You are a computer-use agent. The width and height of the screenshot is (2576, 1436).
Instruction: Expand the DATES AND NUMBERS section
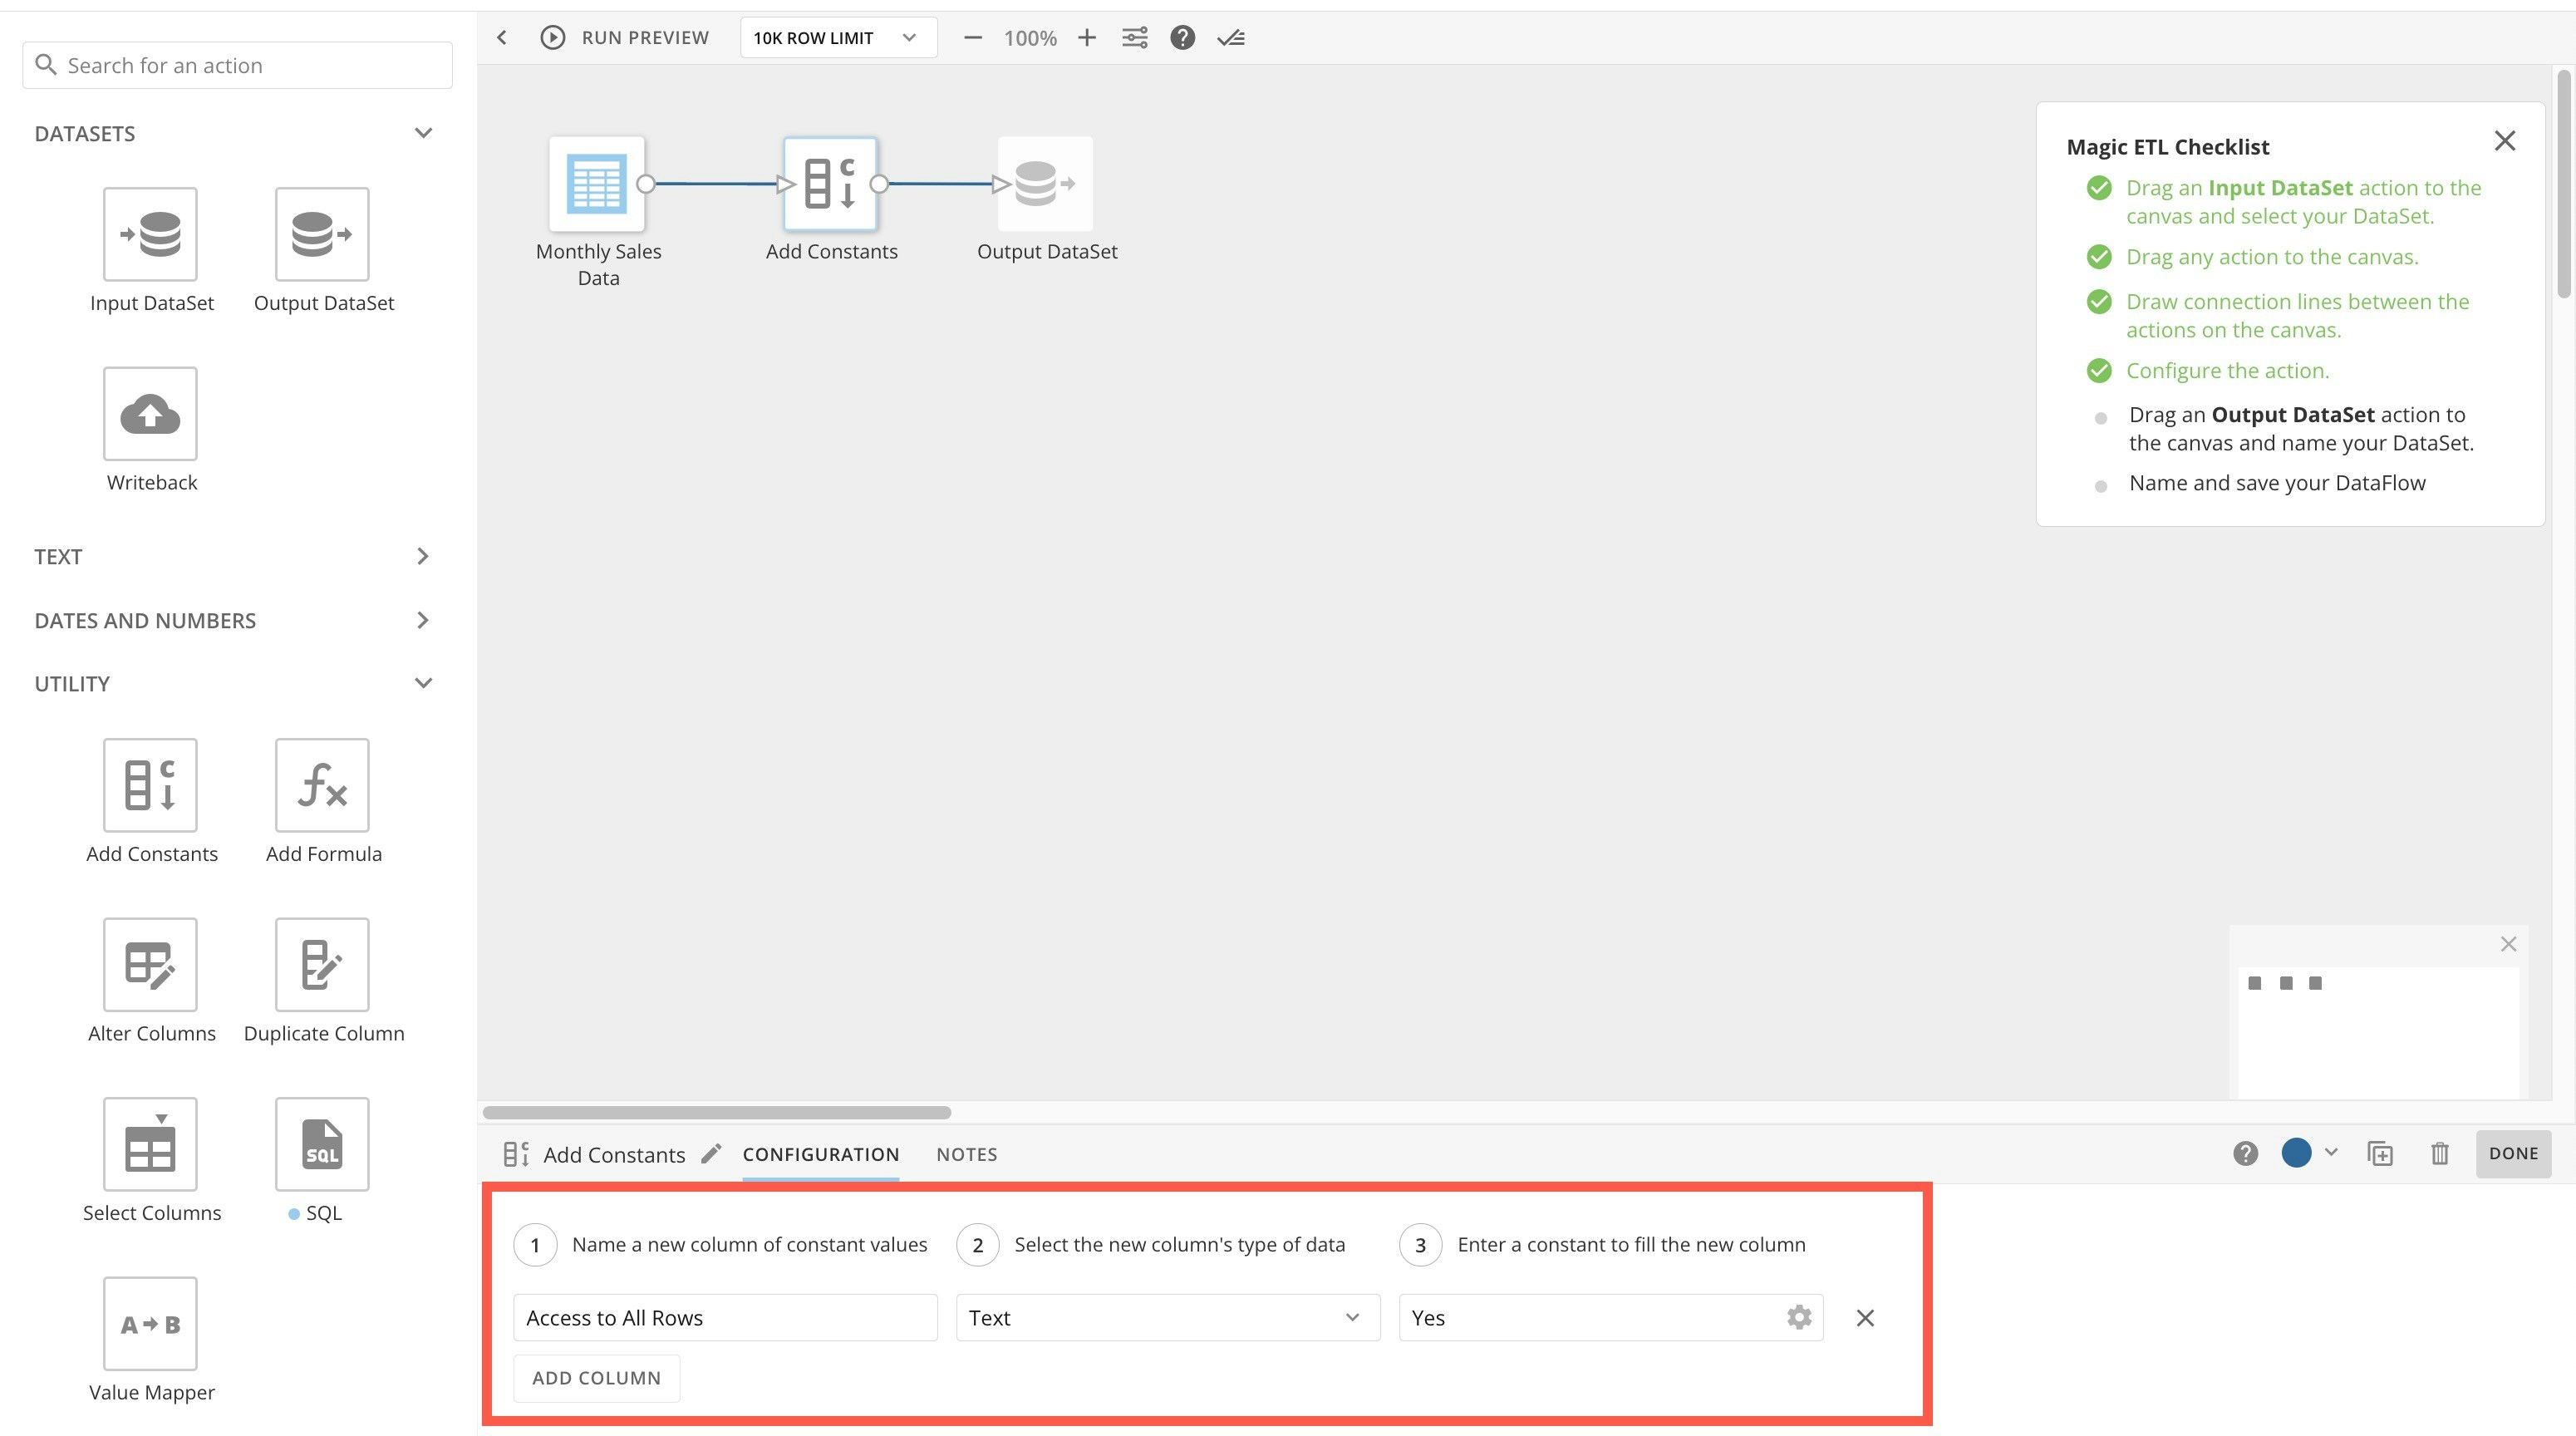point(423,620)
